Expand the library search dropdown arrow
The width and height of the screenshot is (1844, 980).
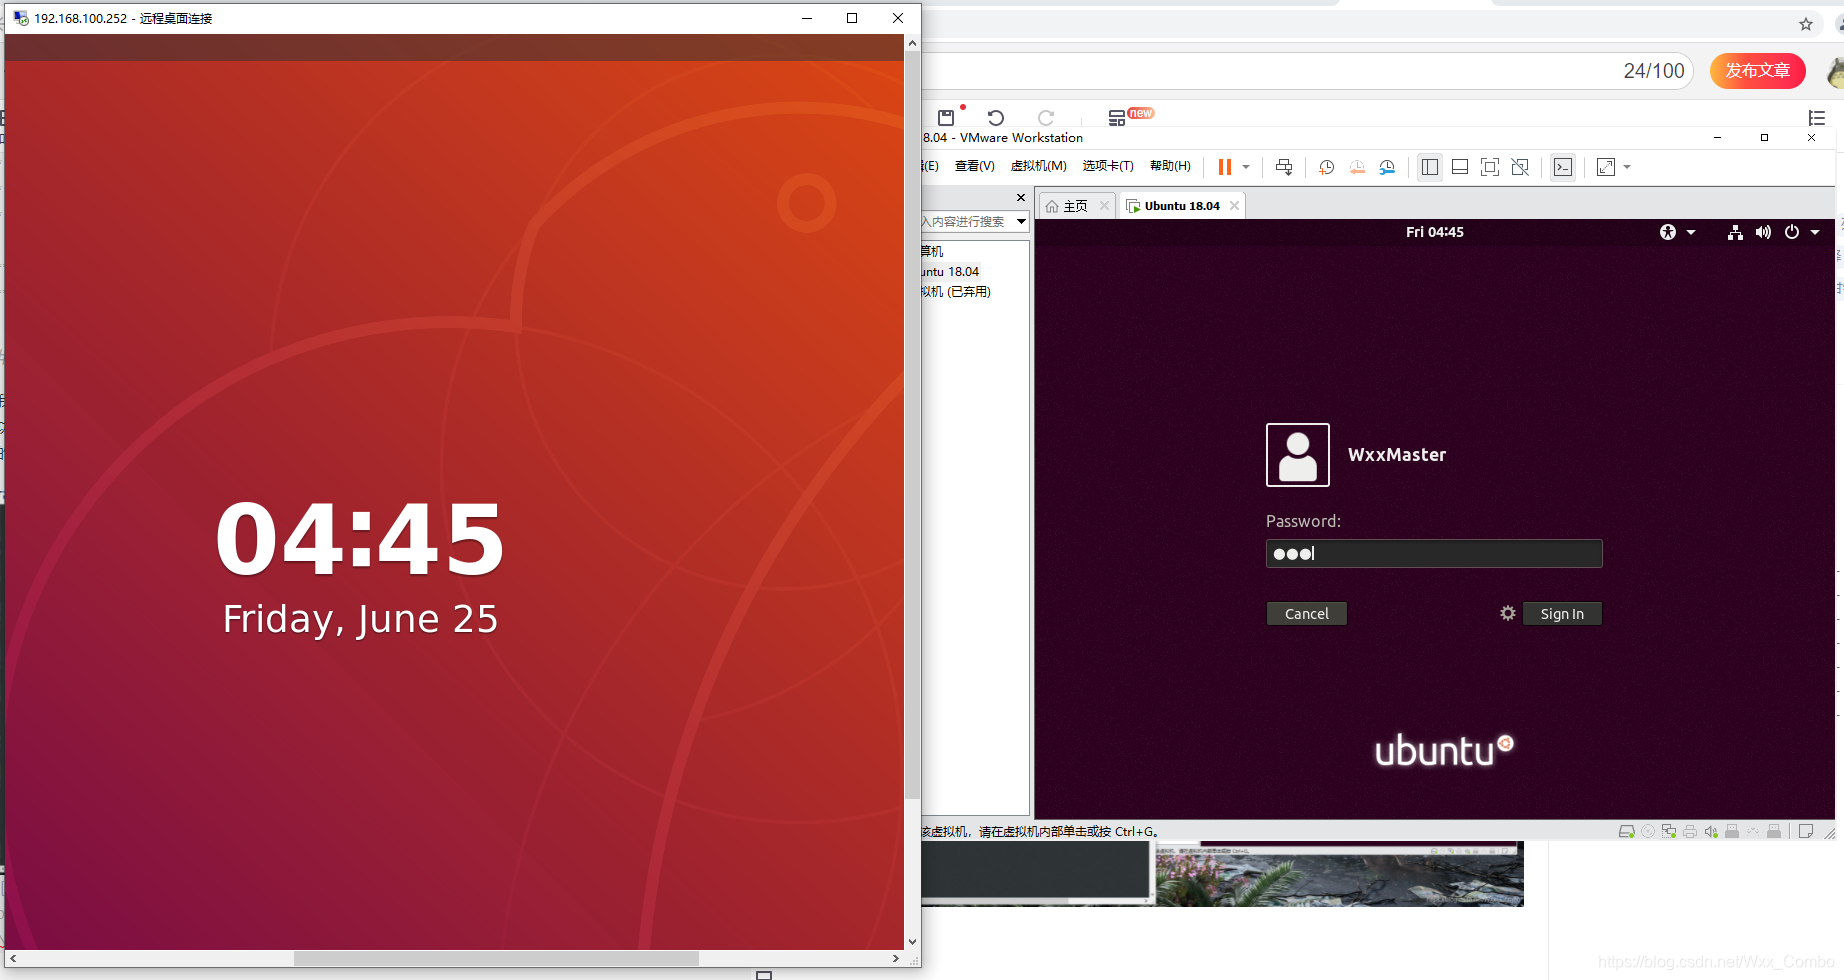tap(1021, 222)
